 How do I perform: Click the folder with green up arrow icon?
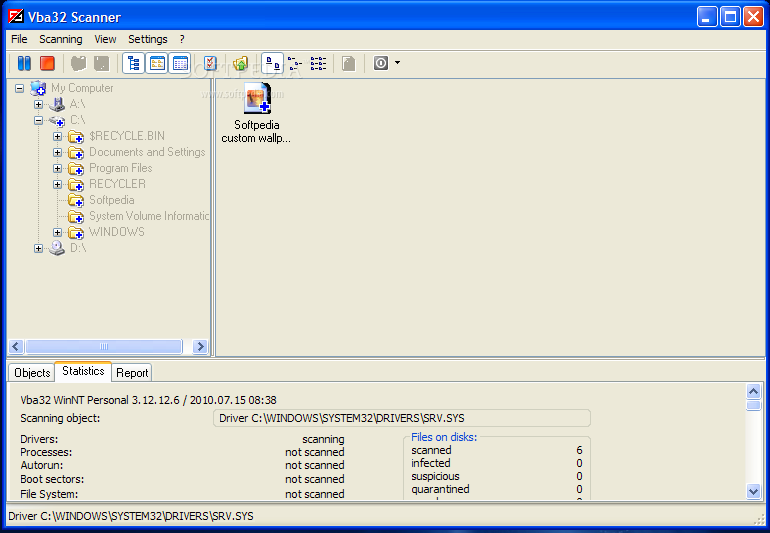point(241,63)
